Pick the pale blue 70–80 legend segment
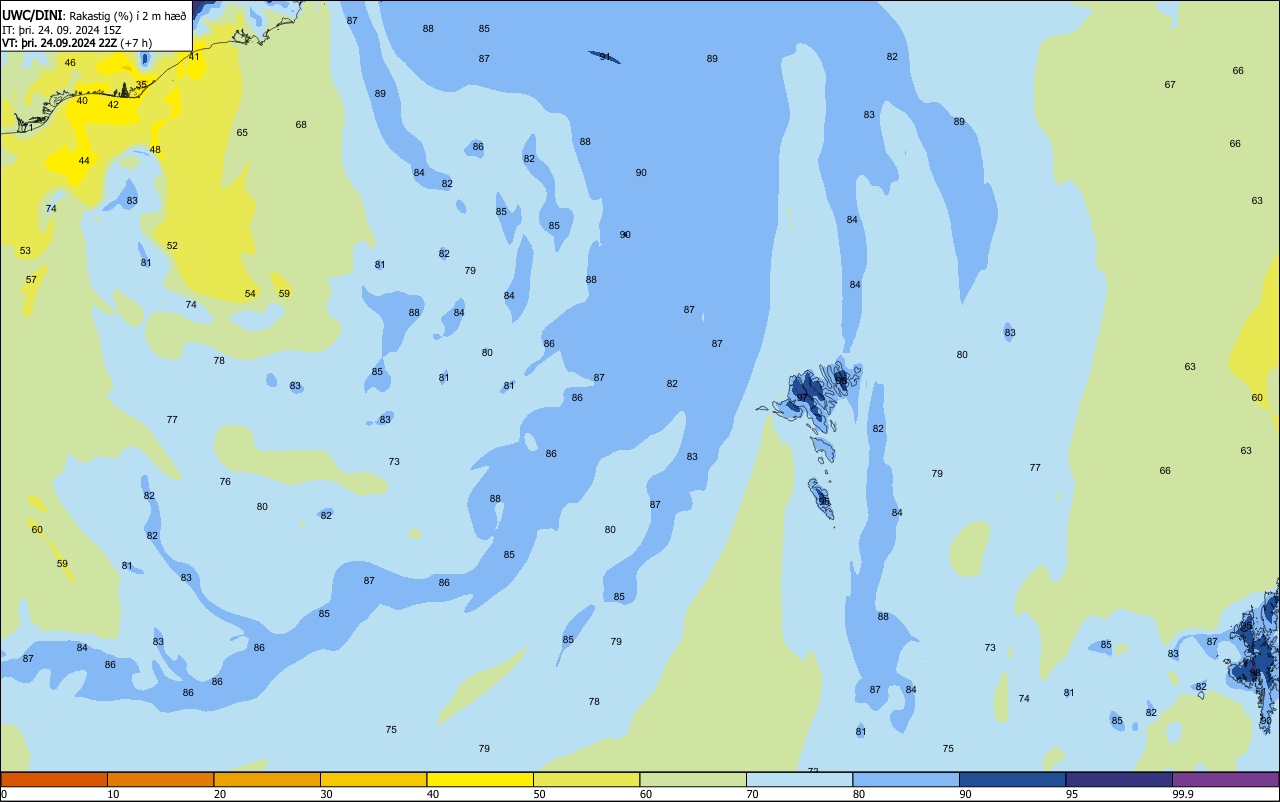The height and width of the screenshot is (802, 1280). coord(799,779)
